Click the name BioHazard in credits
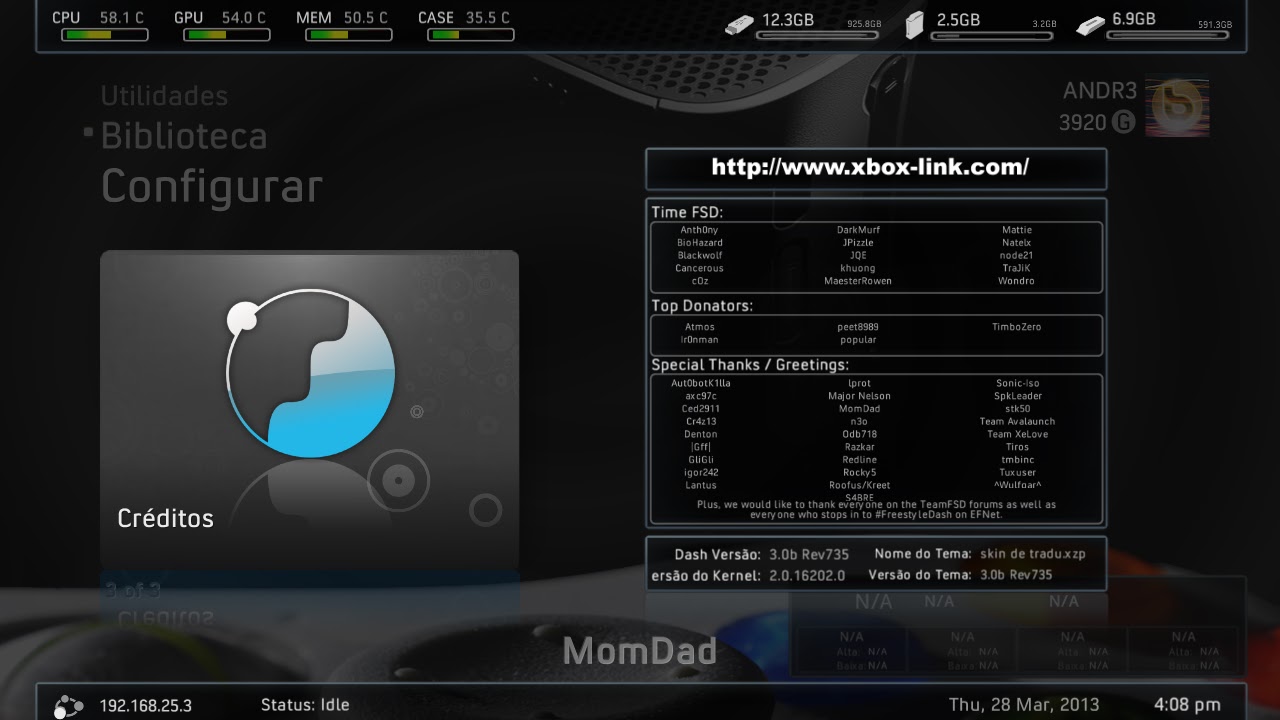This screenshot has width=1280, height=720. tap(700, 243)
